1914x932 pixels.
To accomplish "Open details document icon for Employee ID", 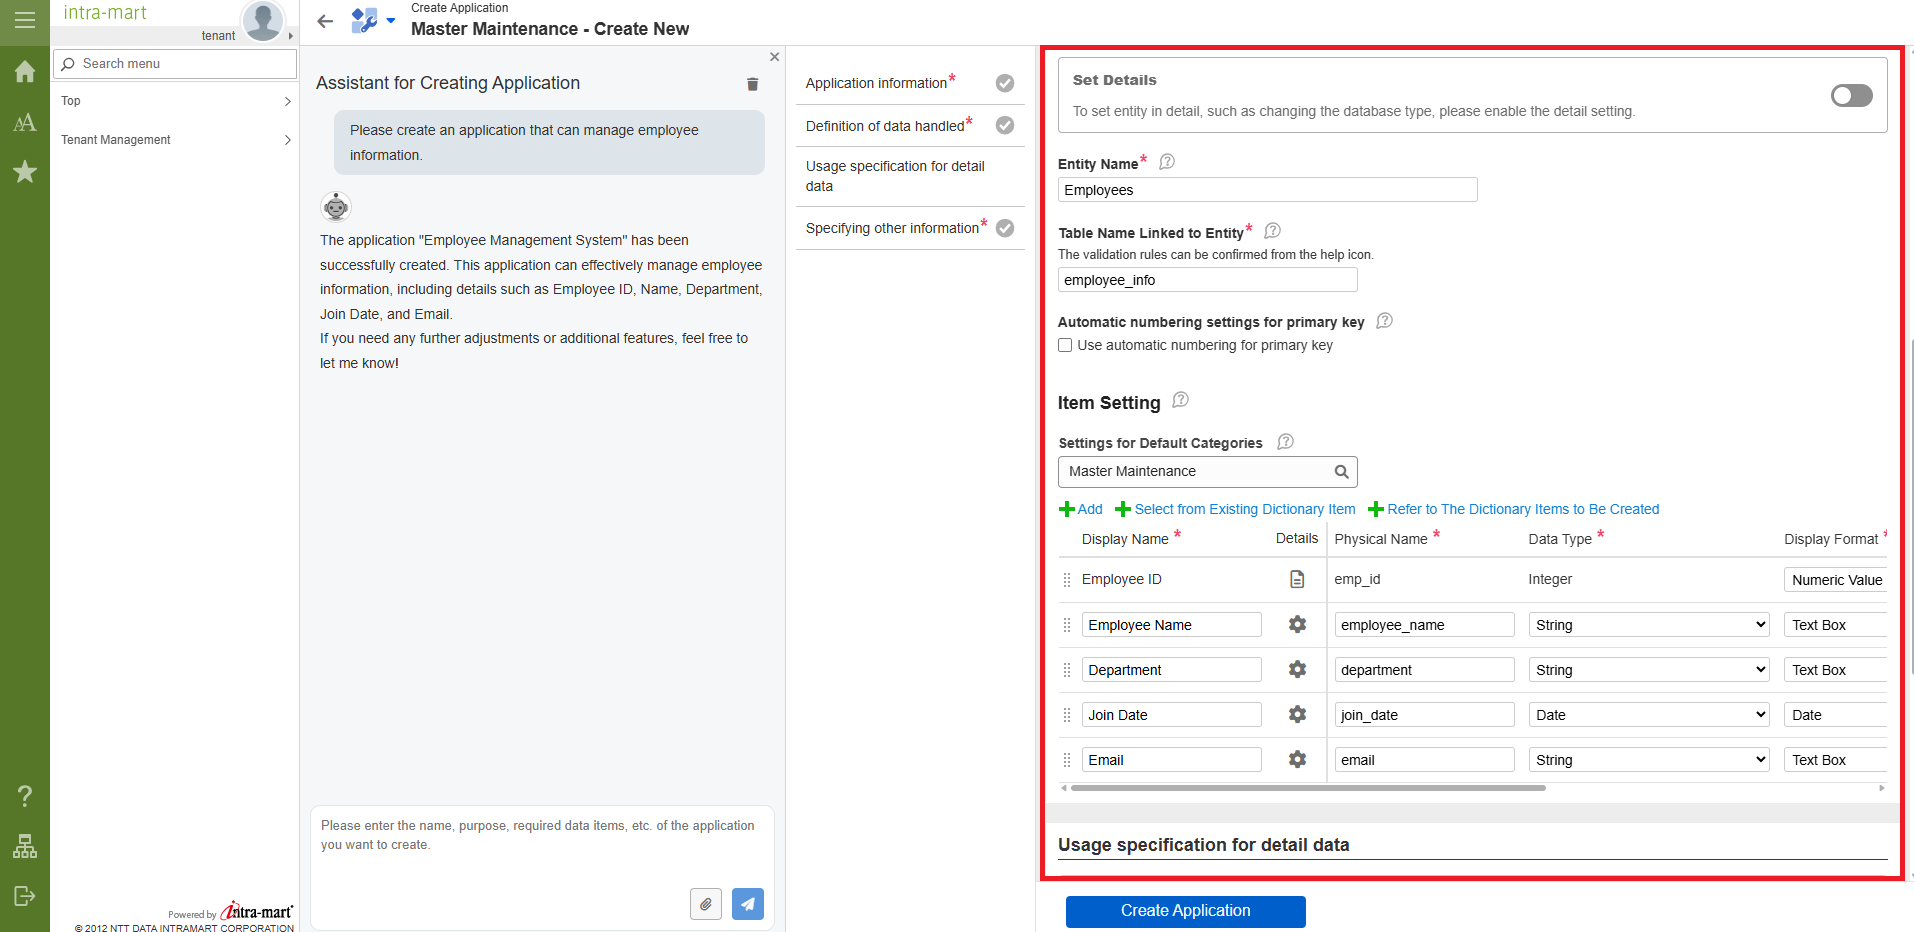I will coord(1297,579).
